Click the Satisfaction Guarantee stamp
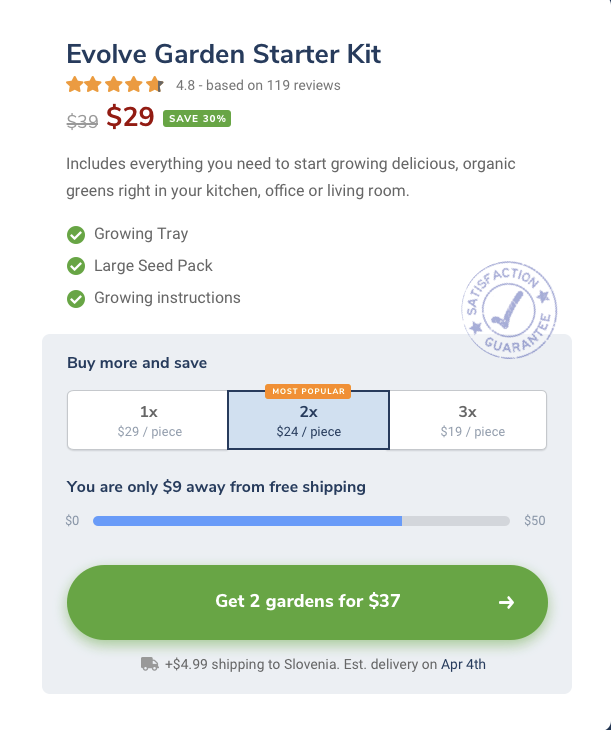Viewport: 611px width, 730px height. point(509,310)
